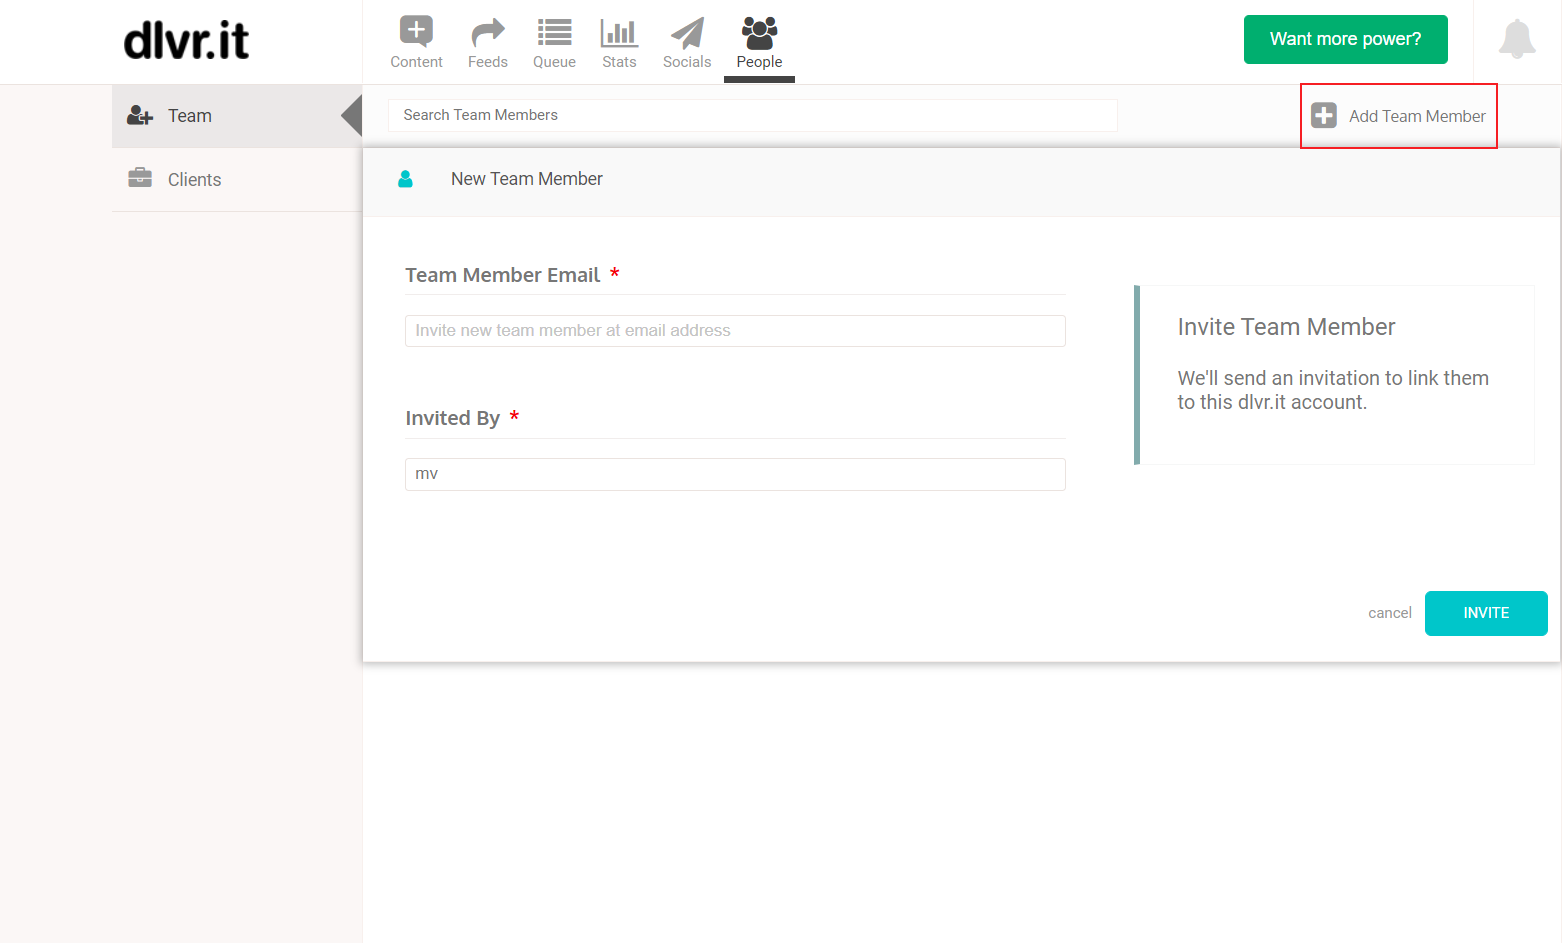Click the Invited By label

452,418
